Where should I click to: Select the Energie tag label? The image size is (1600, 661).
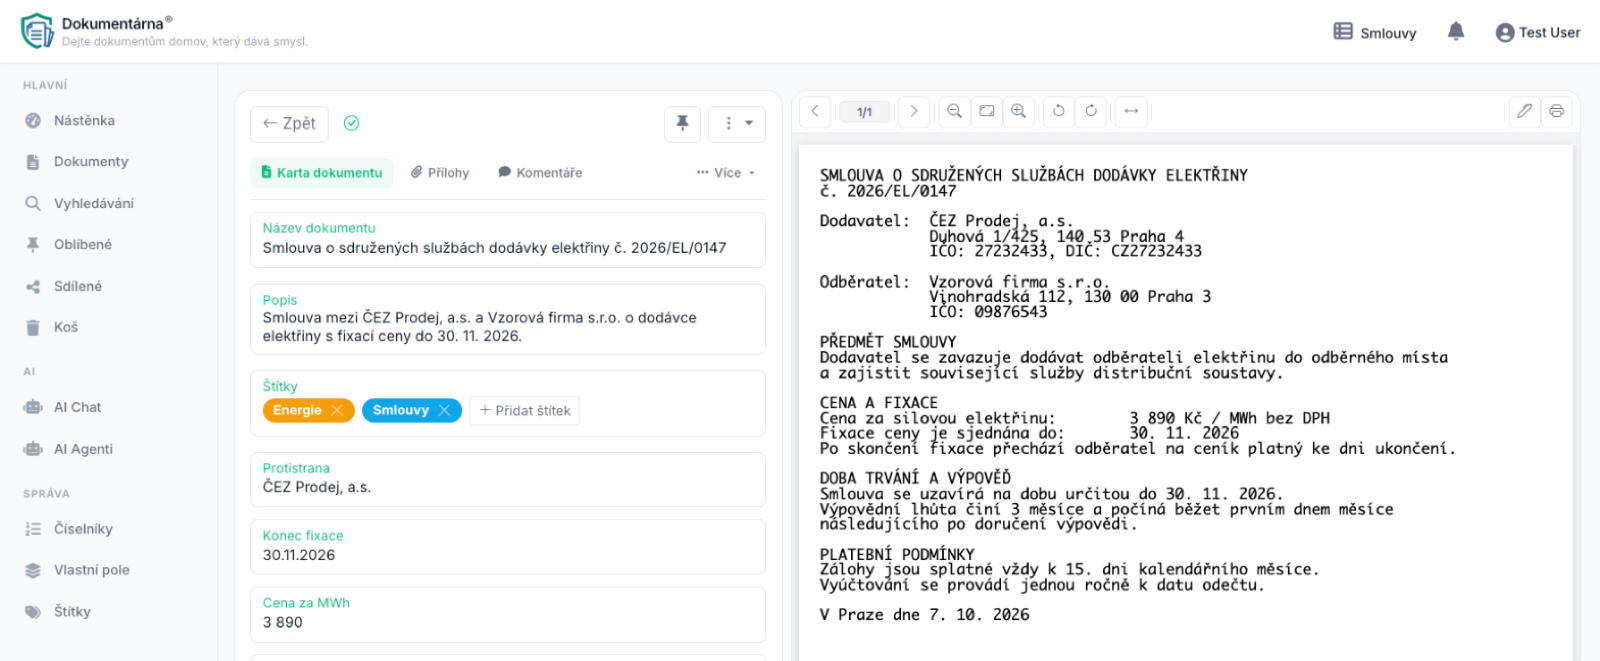[x=297, y=411]
